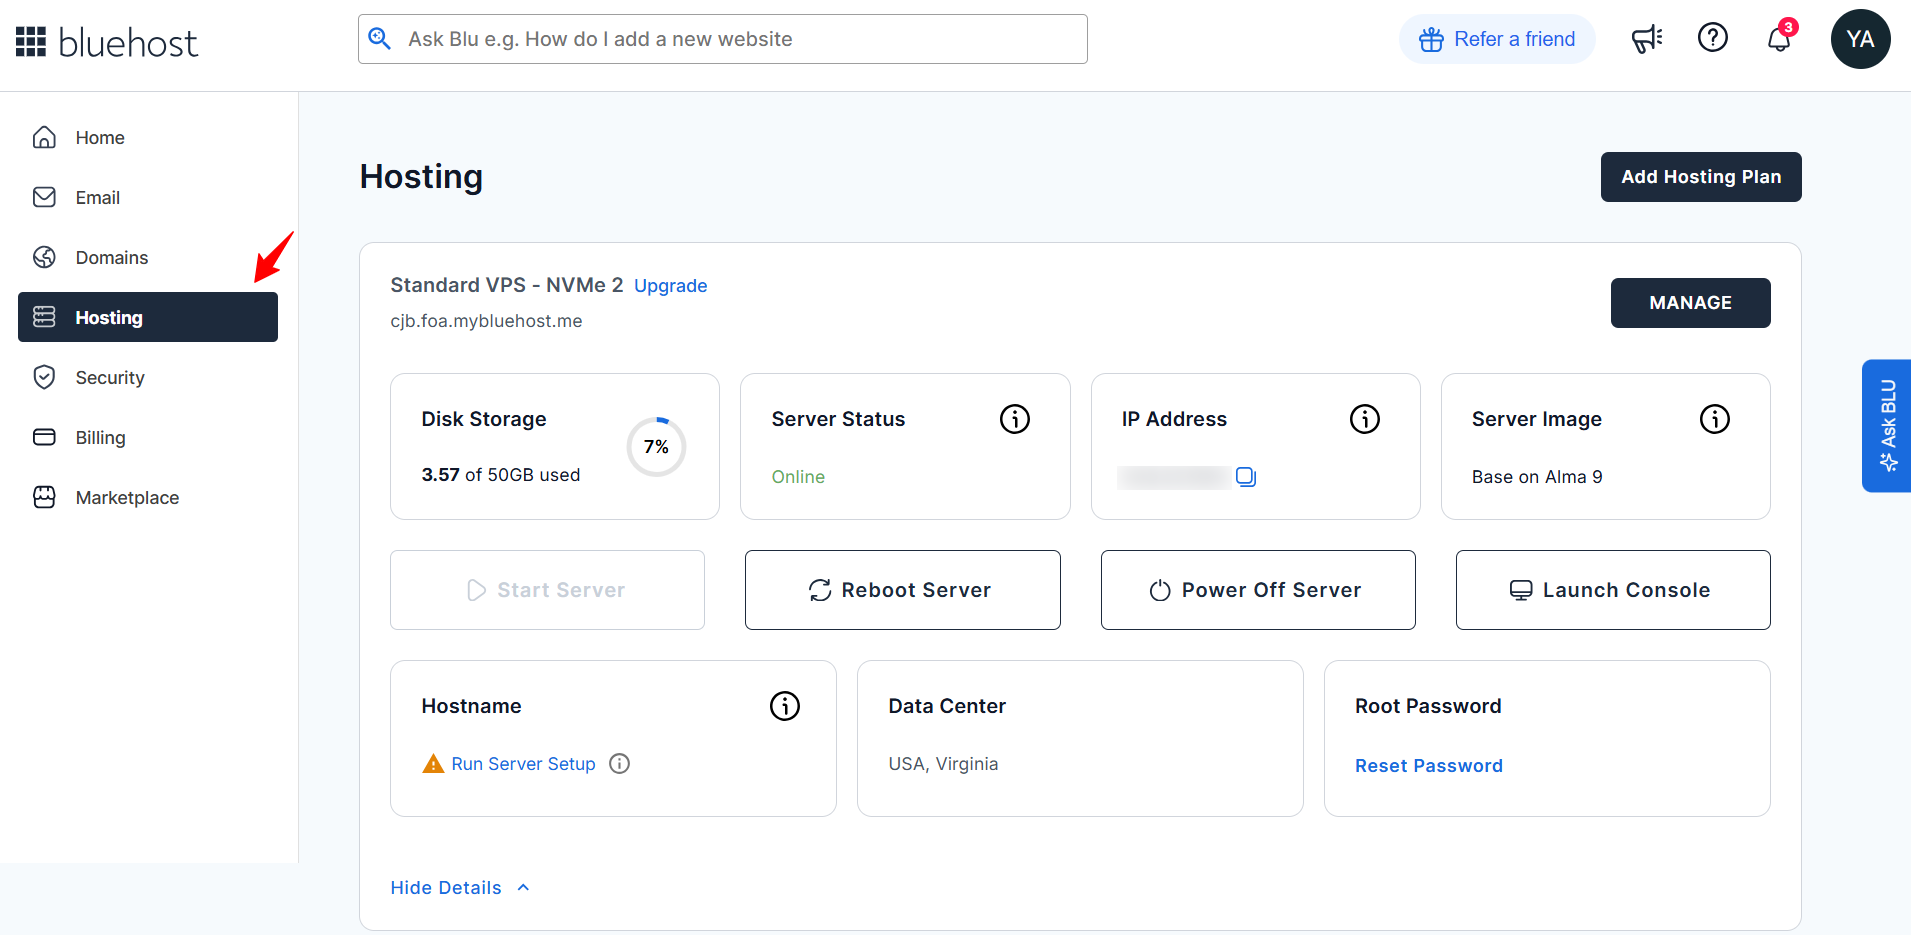Go to Home in the sidebar

(x=148, y=137)
